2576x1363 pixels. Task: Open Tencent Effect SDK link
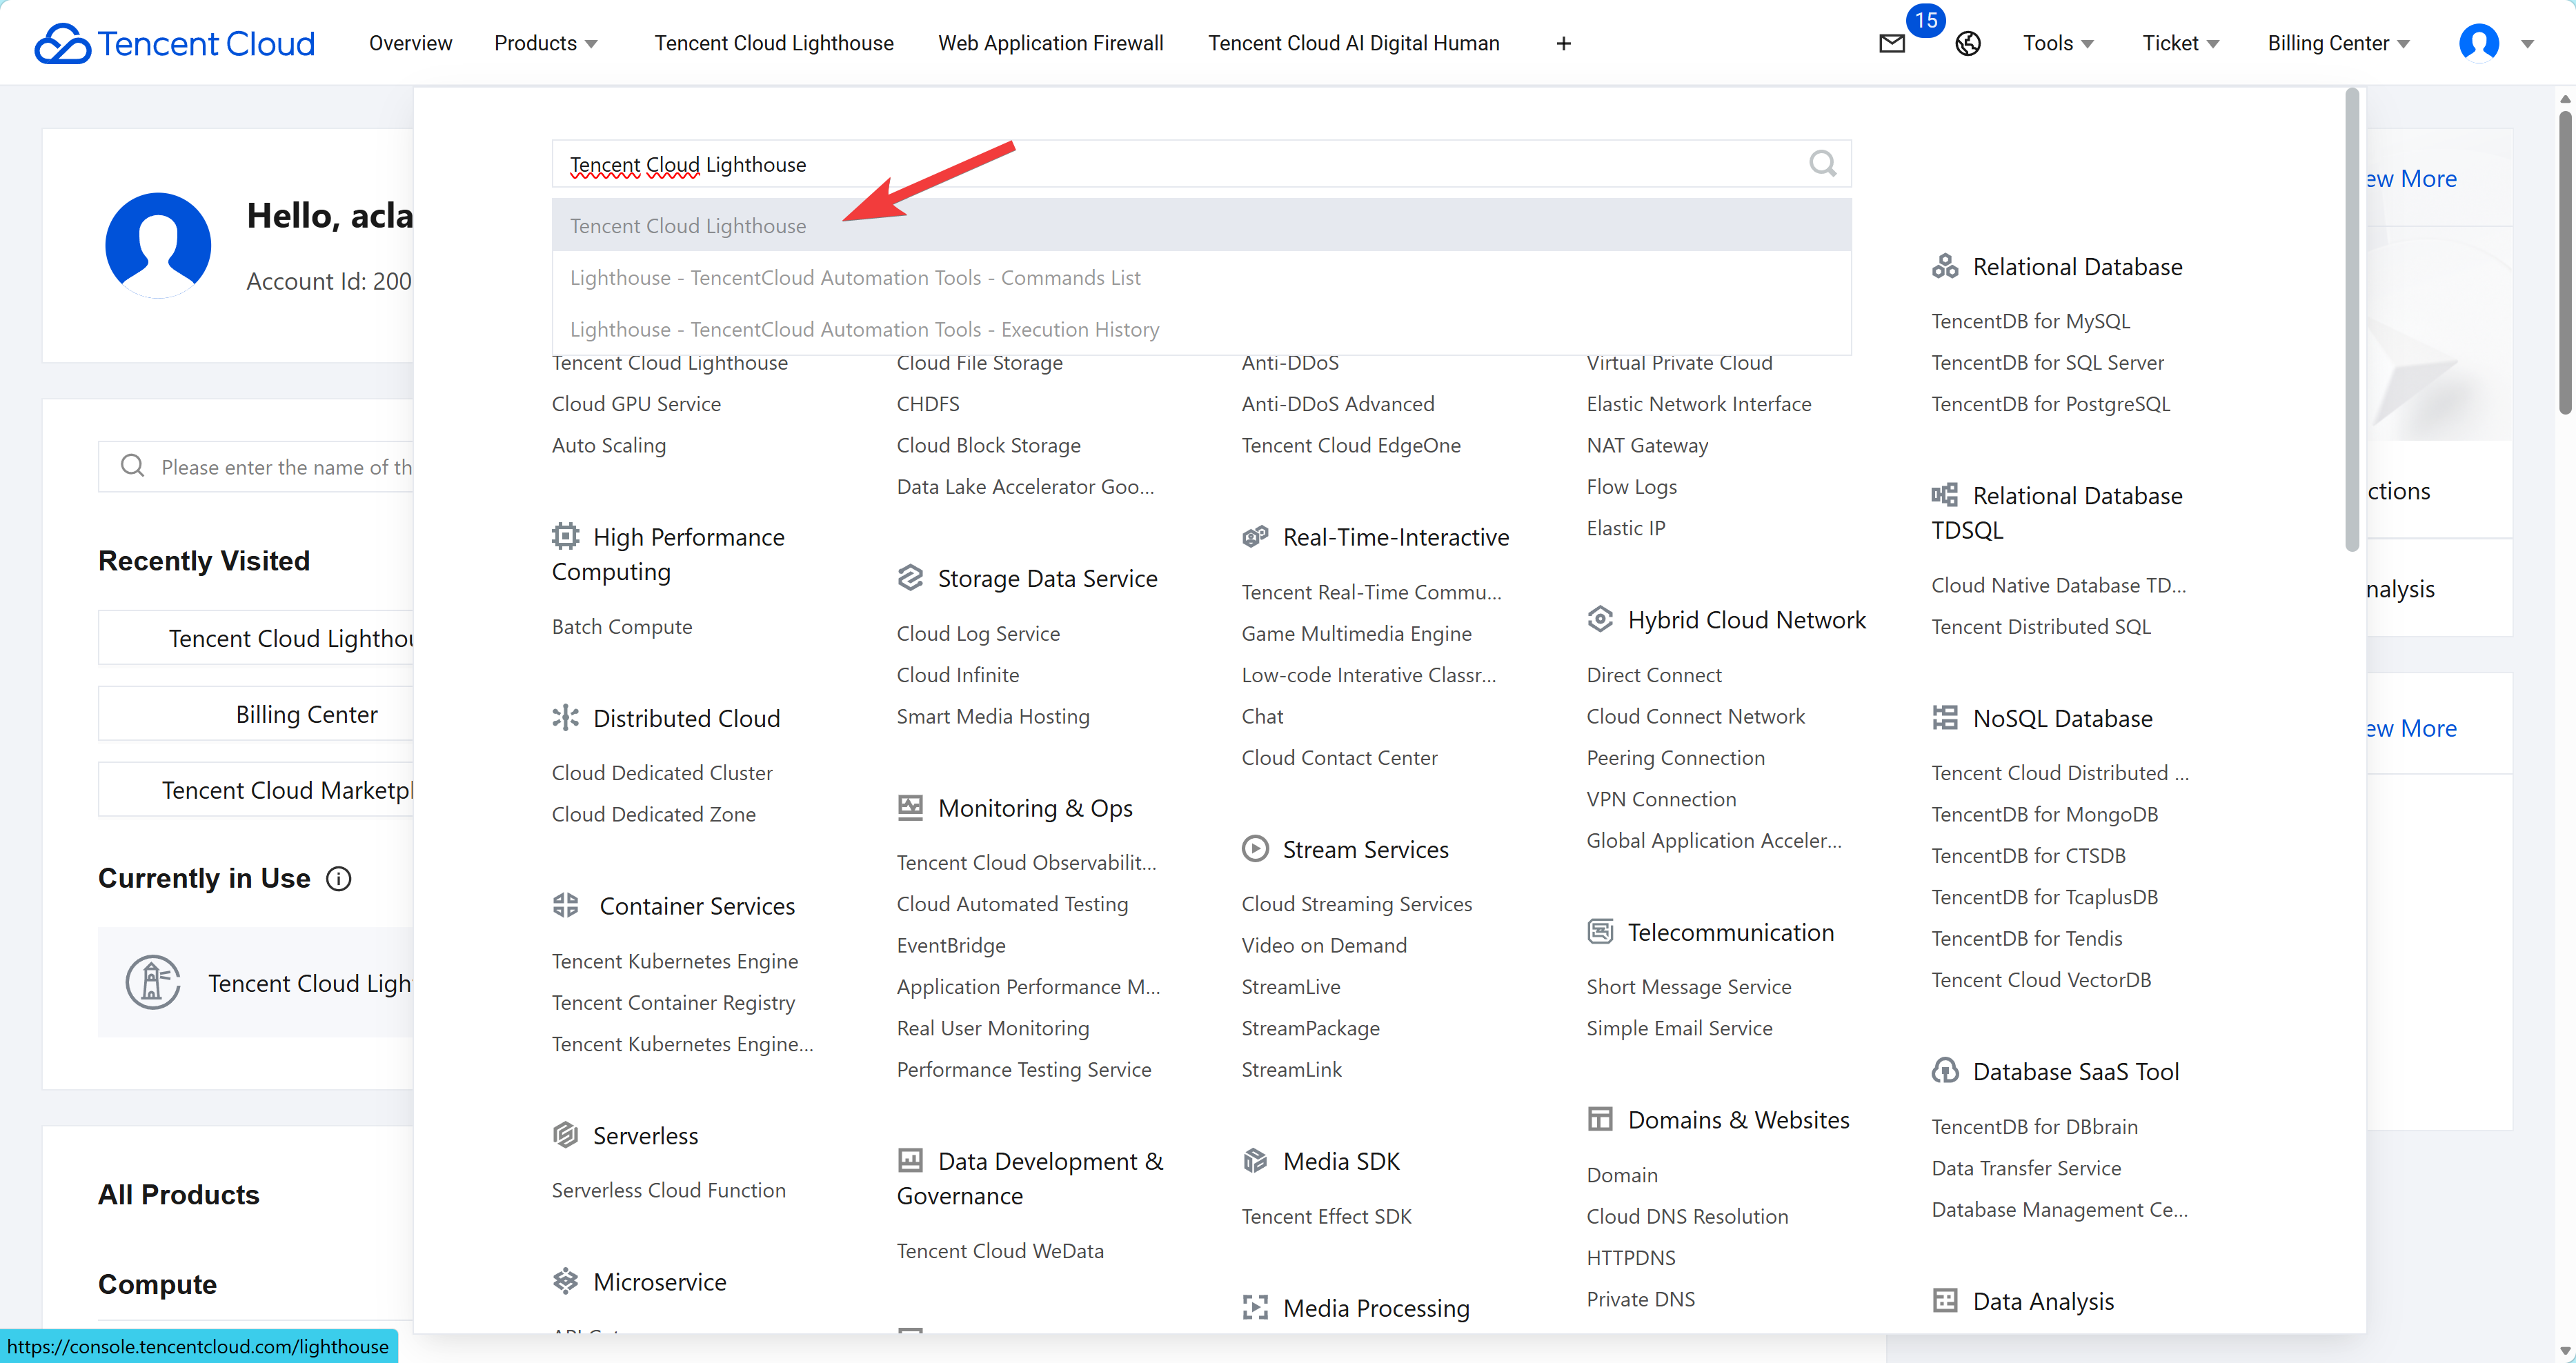(x=1326, y=1216)
